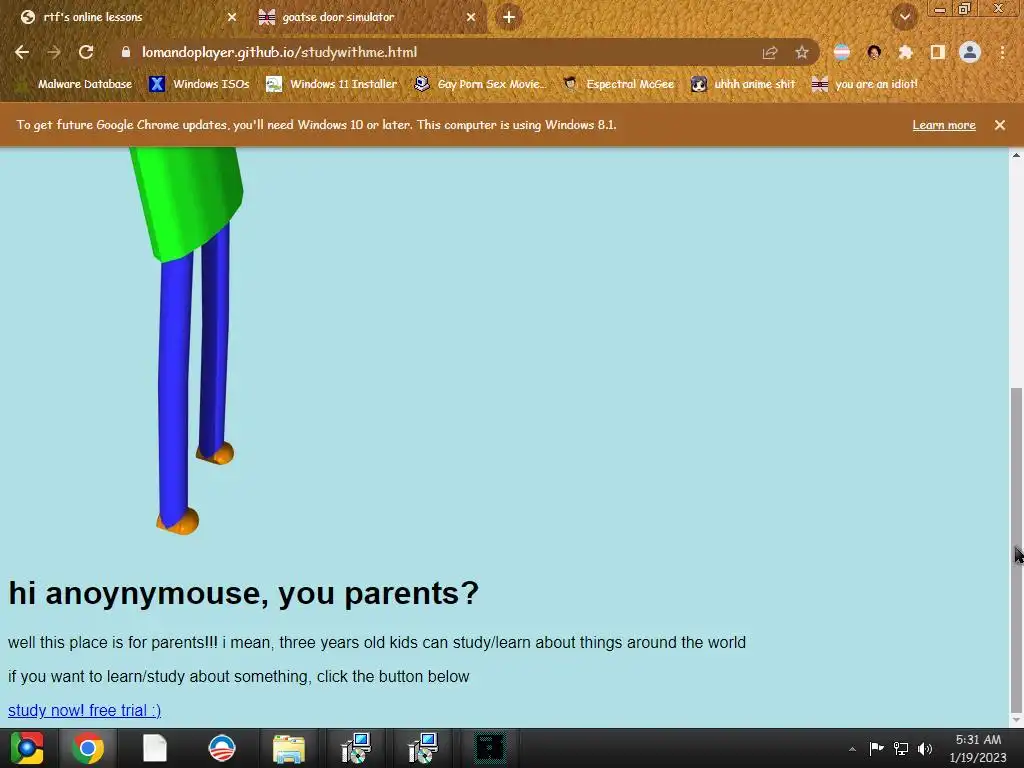This screenshot has height=768, width=1024.
Task: Open the blank document taskbar icon
Action: point(155,748)
